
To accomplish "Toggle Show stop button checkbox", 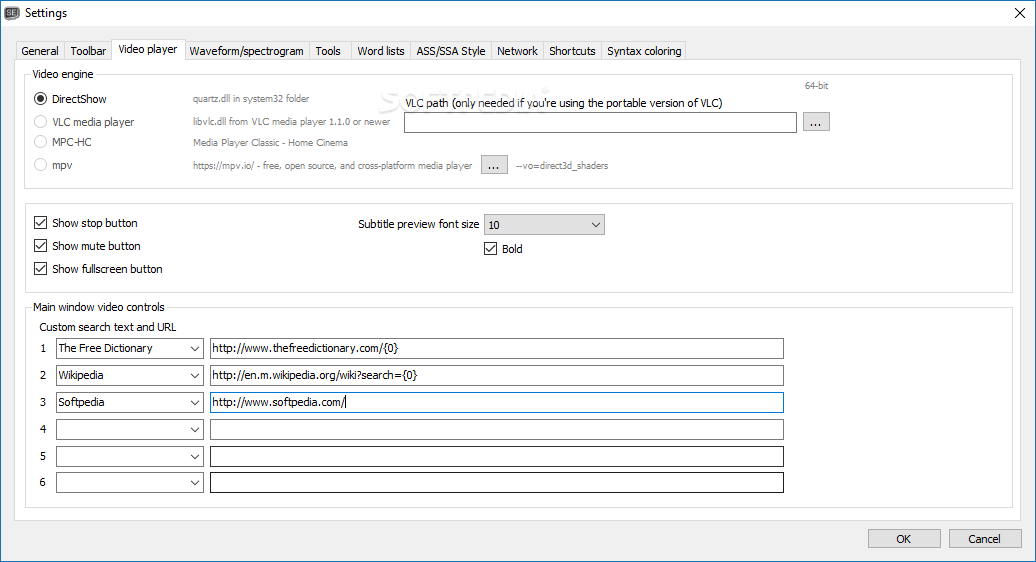I will pos(41,223).
